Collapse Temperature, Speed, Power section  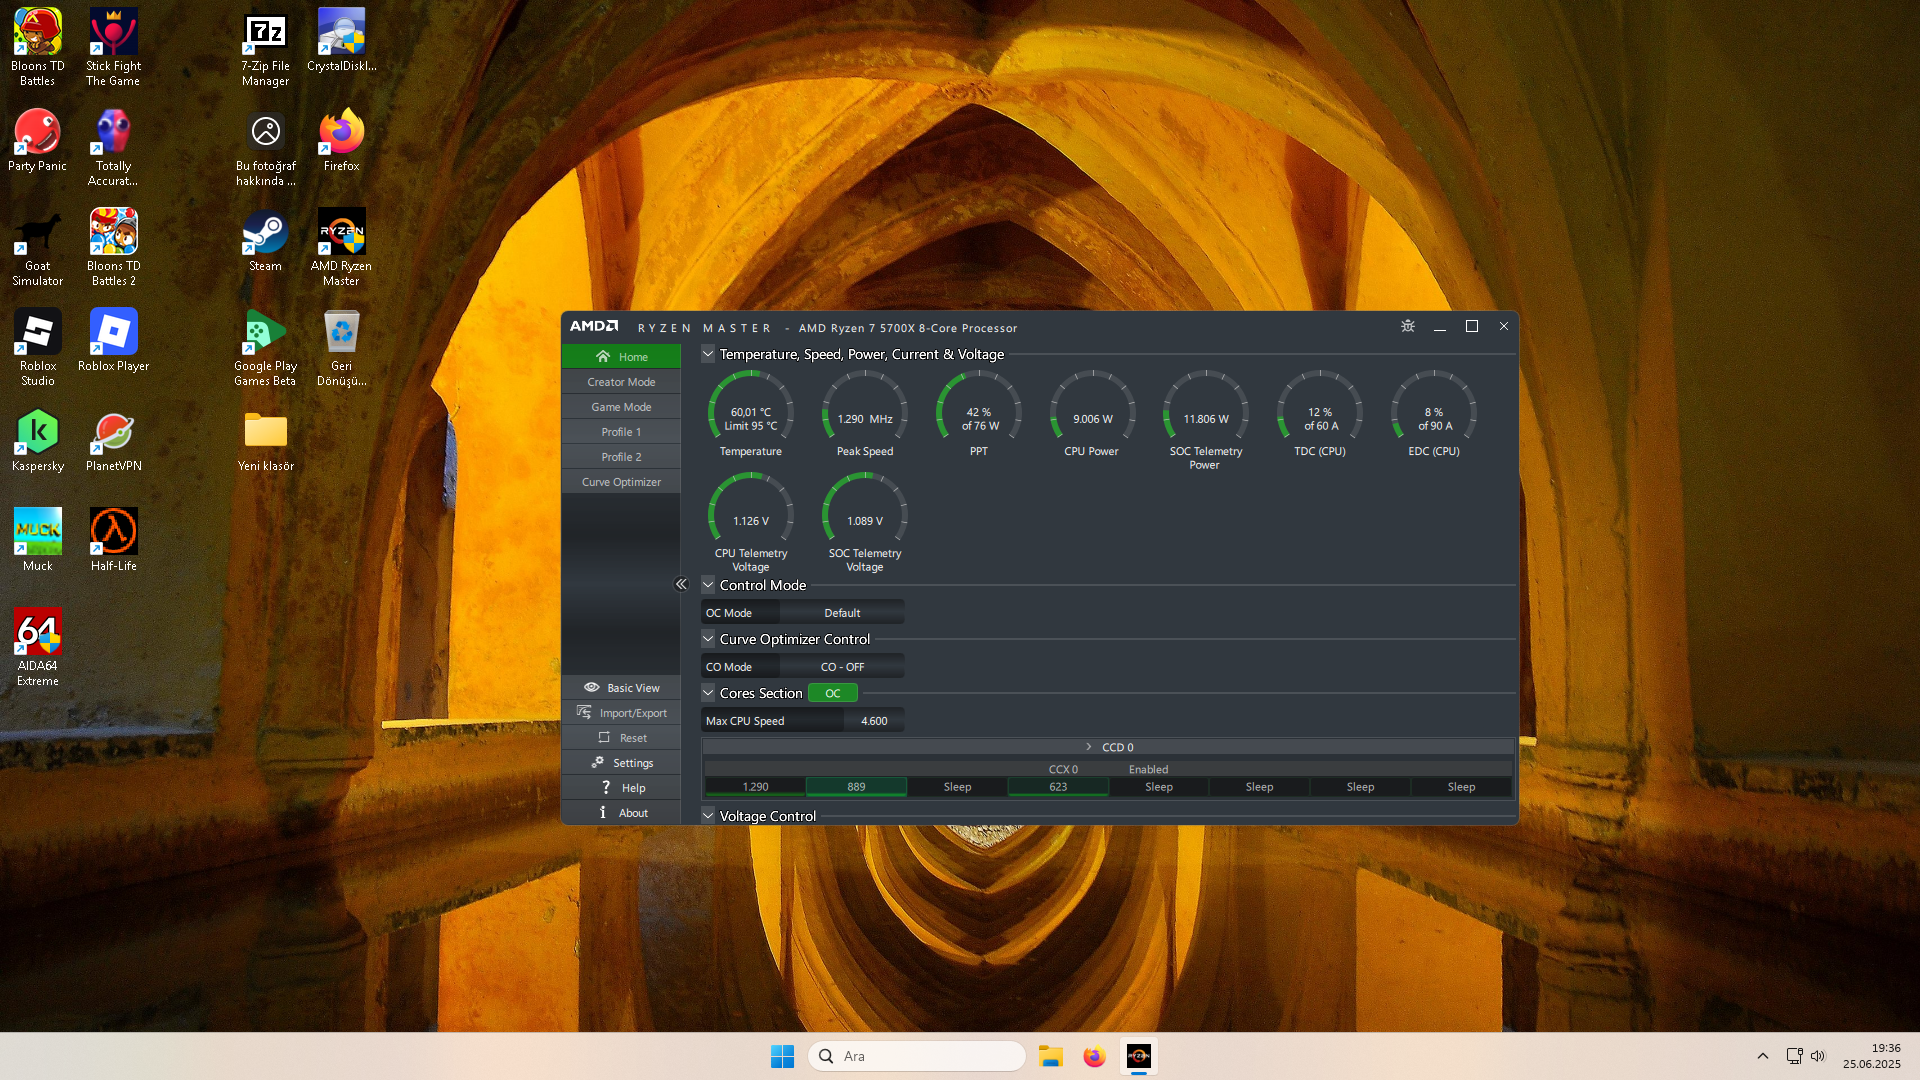pyautogui.click(x=708, y=354)
